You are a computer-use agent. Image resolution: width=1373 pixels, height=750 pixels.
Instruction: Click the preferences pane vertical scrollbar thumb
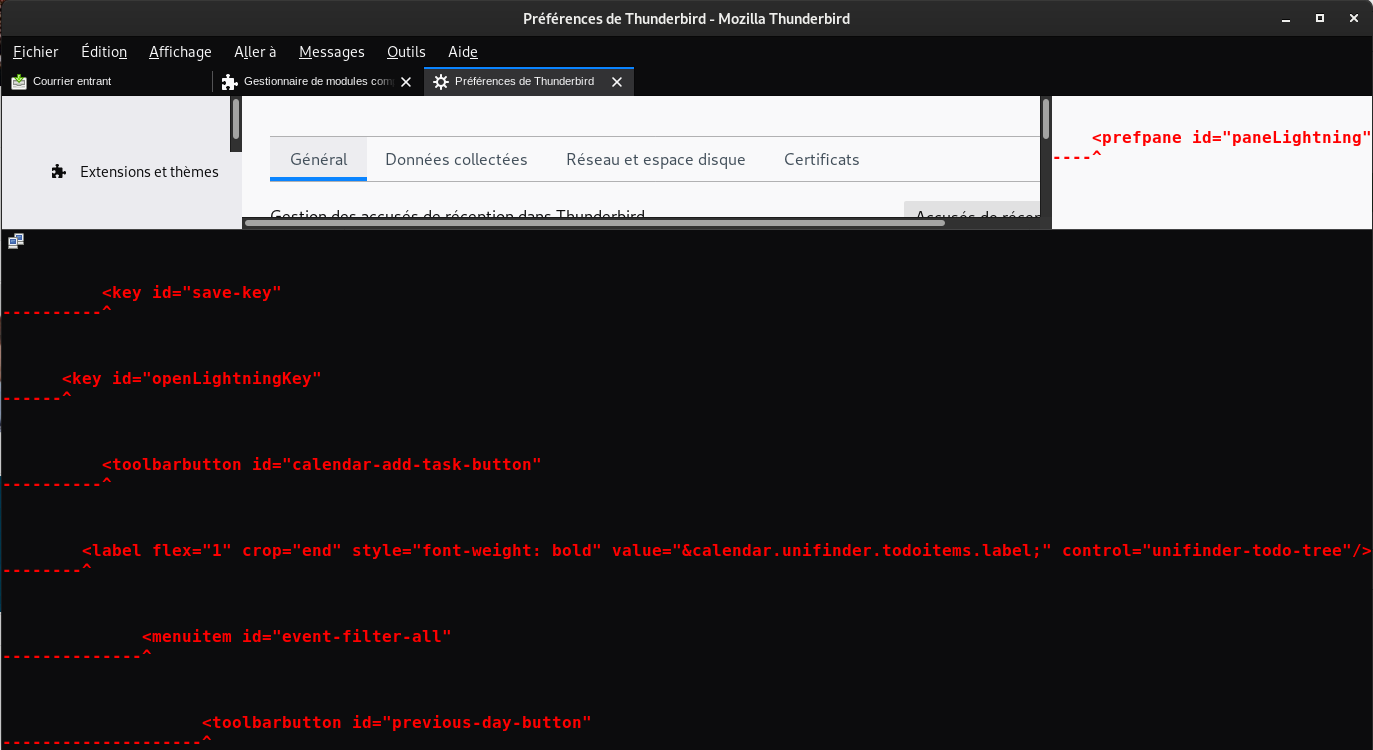pyautogui.click(x=1046, y=118)
